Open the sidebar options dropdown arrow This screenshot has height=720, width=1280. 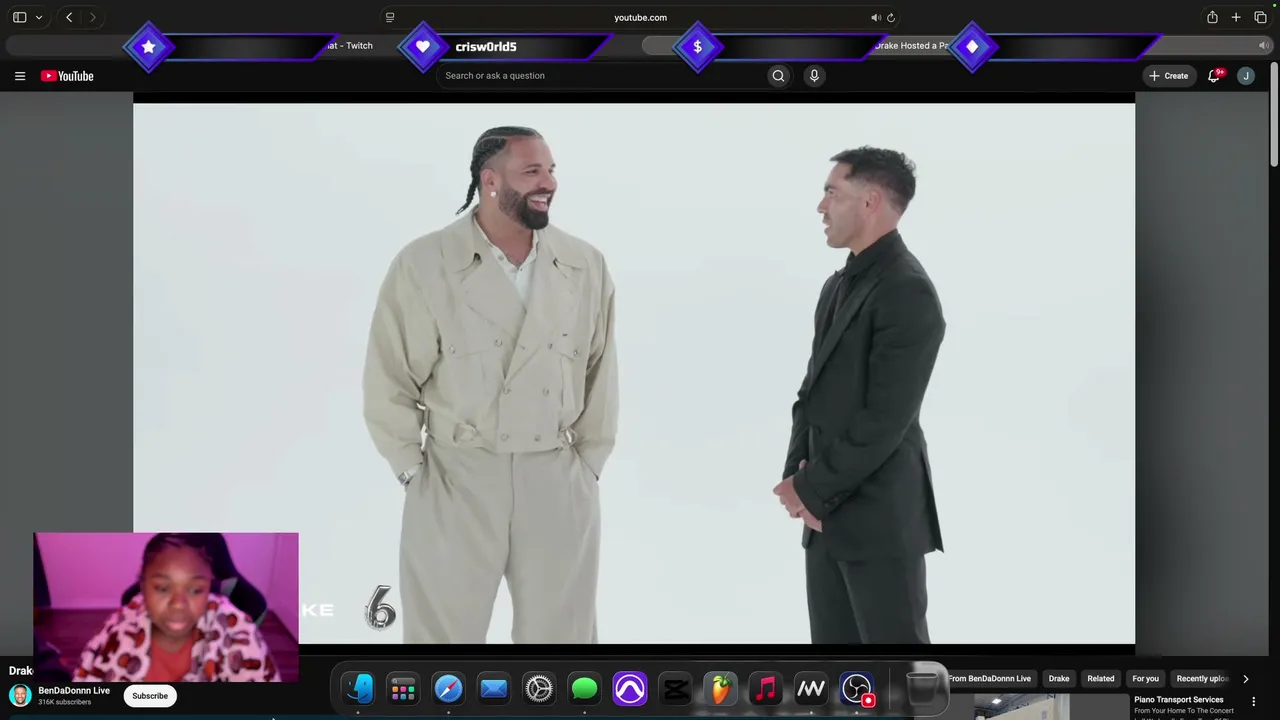coord(39,17)
